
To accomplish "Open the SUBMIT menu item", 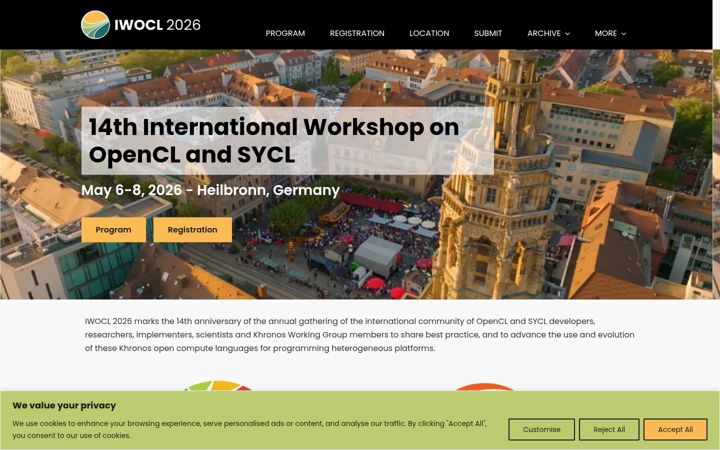I will tap(488, 34).
